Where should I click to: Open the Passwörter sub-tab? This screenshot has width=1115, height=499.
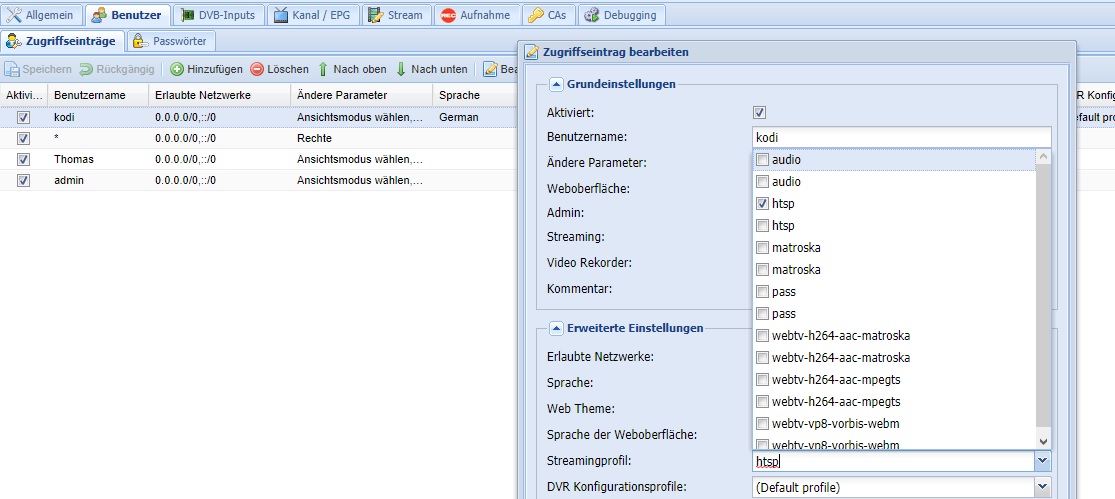(x=171, y=41)
